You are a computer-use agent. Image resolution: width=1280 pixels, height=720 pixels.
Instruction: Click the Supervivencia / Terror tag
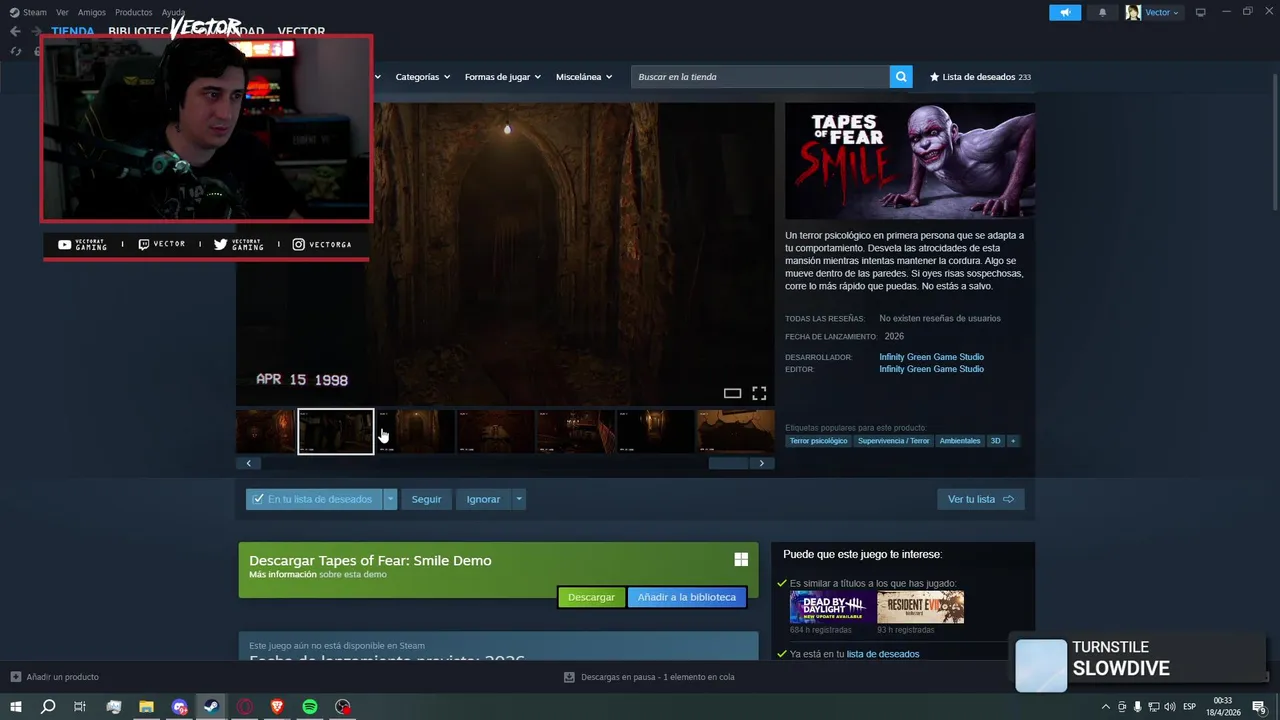point(893,441)
